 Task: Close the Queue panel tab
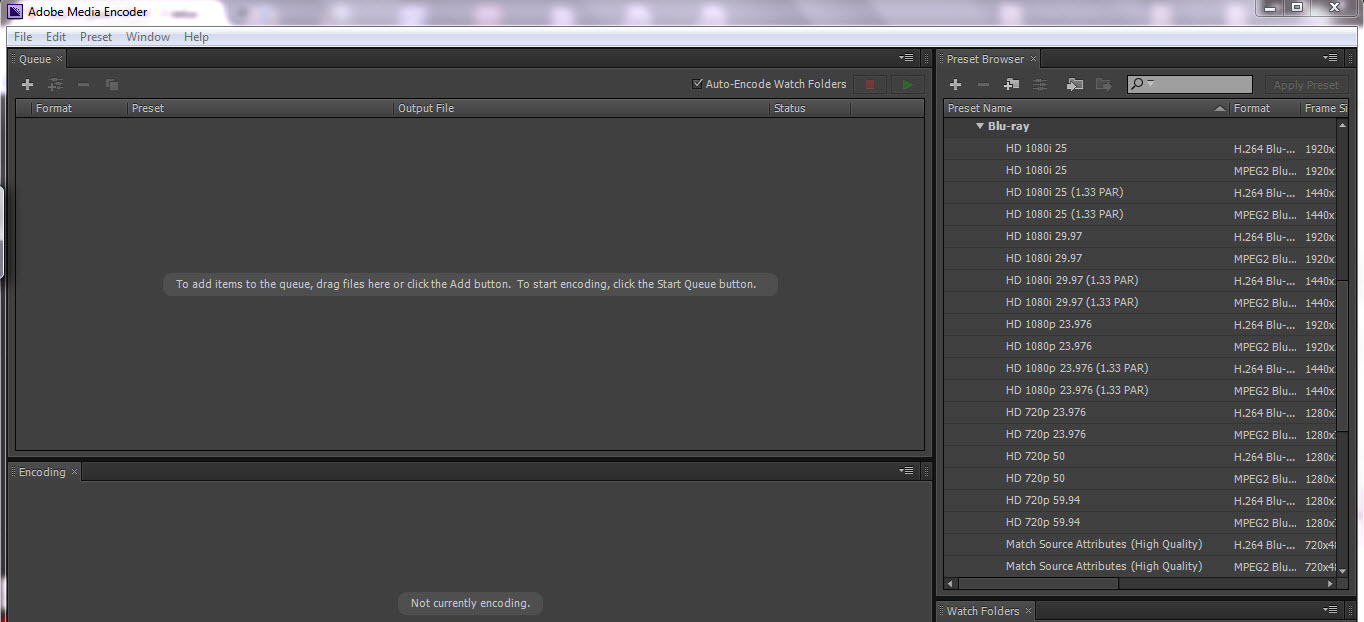pyautogui.click(x=59, y=59)
